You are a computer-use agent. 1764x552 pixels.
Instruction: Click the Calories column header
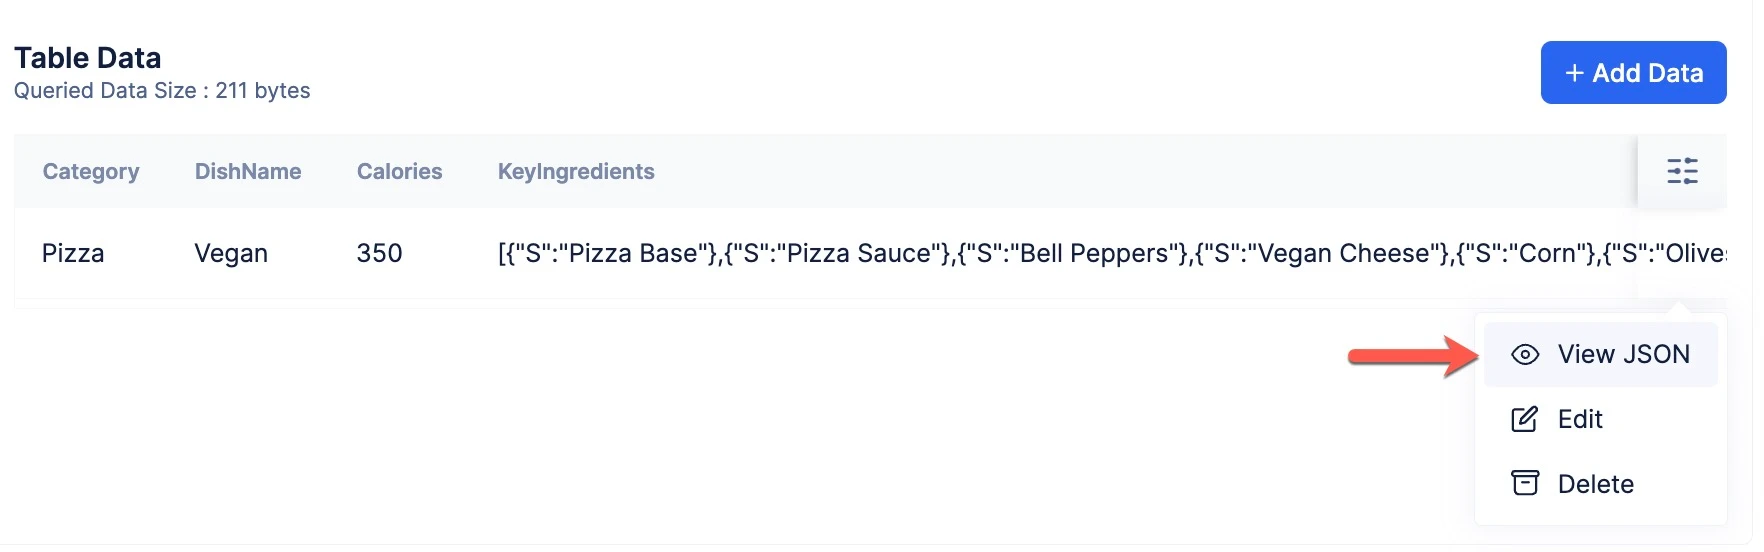coord(399,172)
